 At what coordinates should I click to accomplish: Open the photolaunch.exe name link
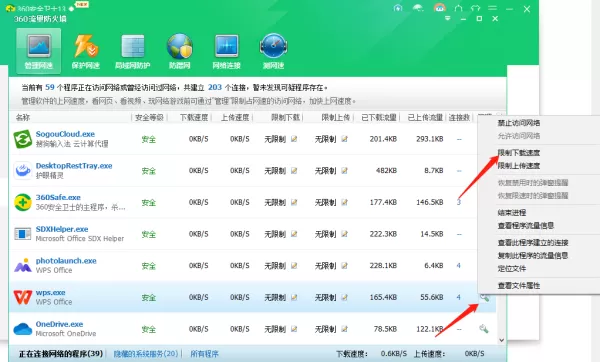click(66, 261)
